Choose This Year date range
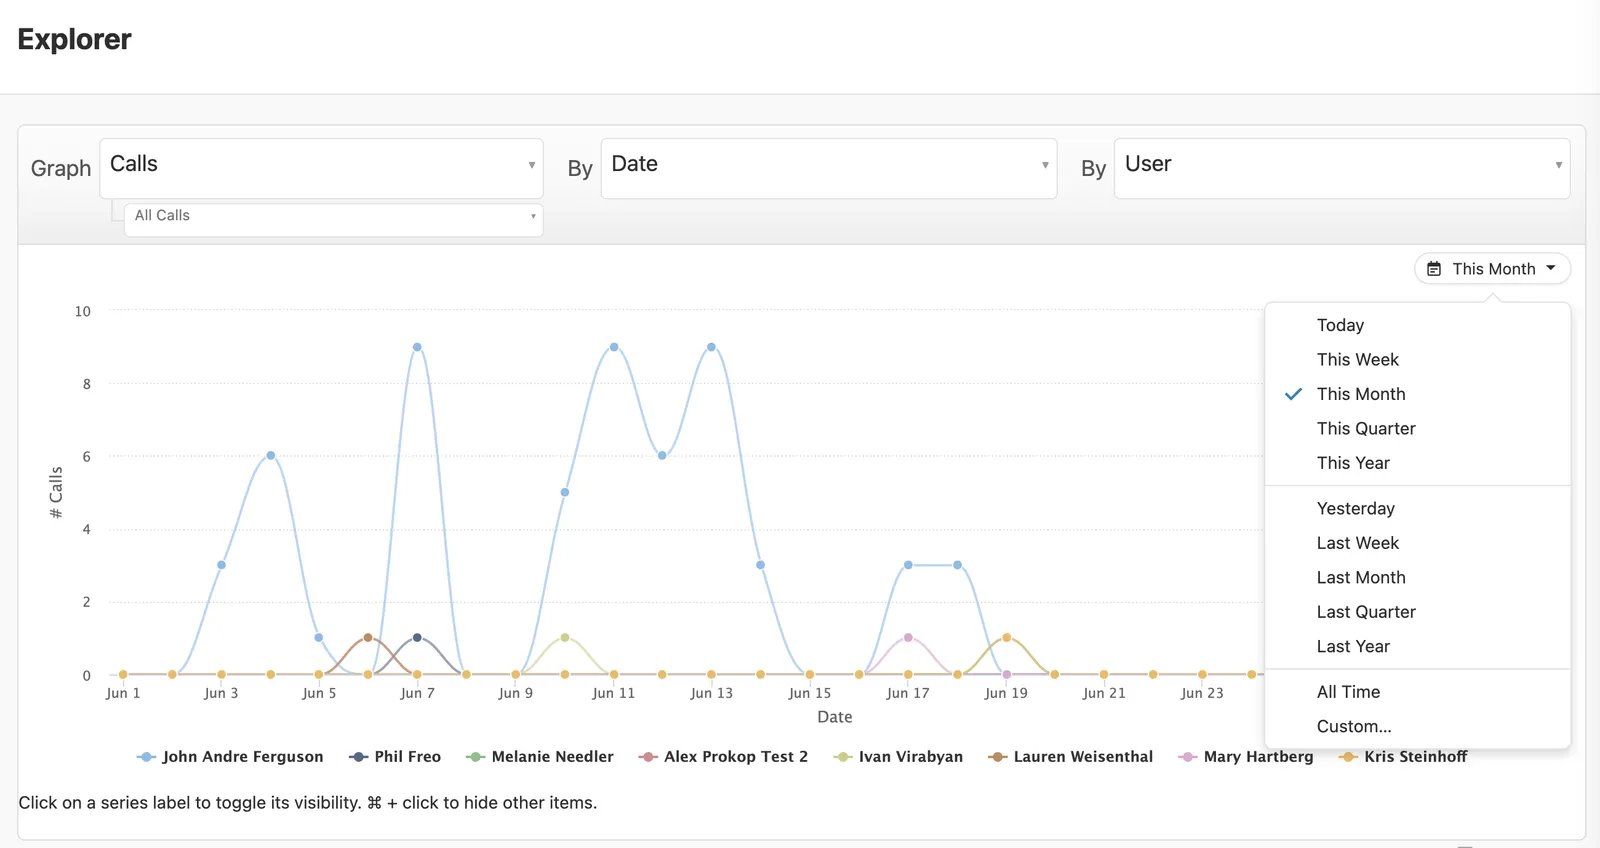This screenshot has height=848, width=1600. [x=1418, y=463]
